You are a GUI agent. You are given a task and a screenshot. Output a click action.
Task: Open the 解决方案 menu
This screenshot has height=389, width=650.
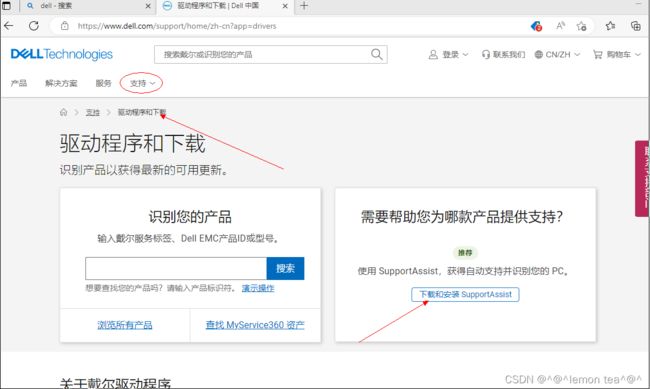[61, 83]
